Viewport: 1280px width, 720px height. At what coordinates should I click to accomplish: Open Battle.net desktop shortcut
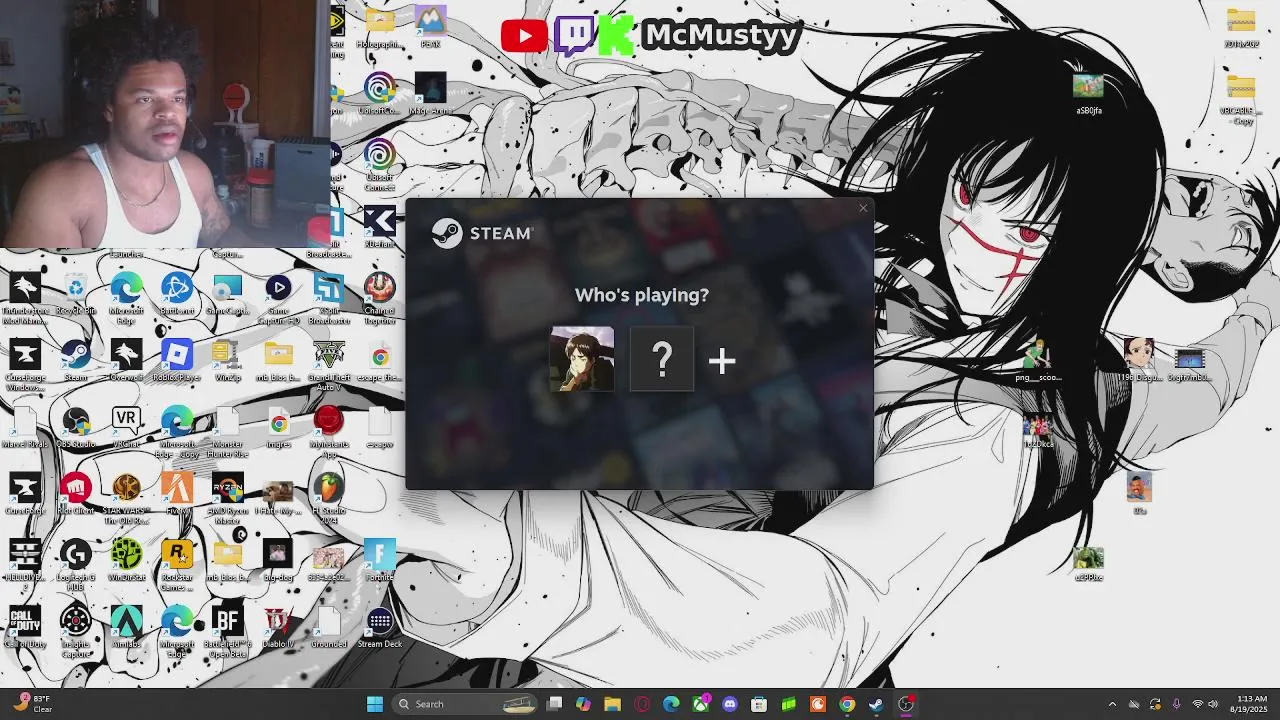click(x=177, y=296)
